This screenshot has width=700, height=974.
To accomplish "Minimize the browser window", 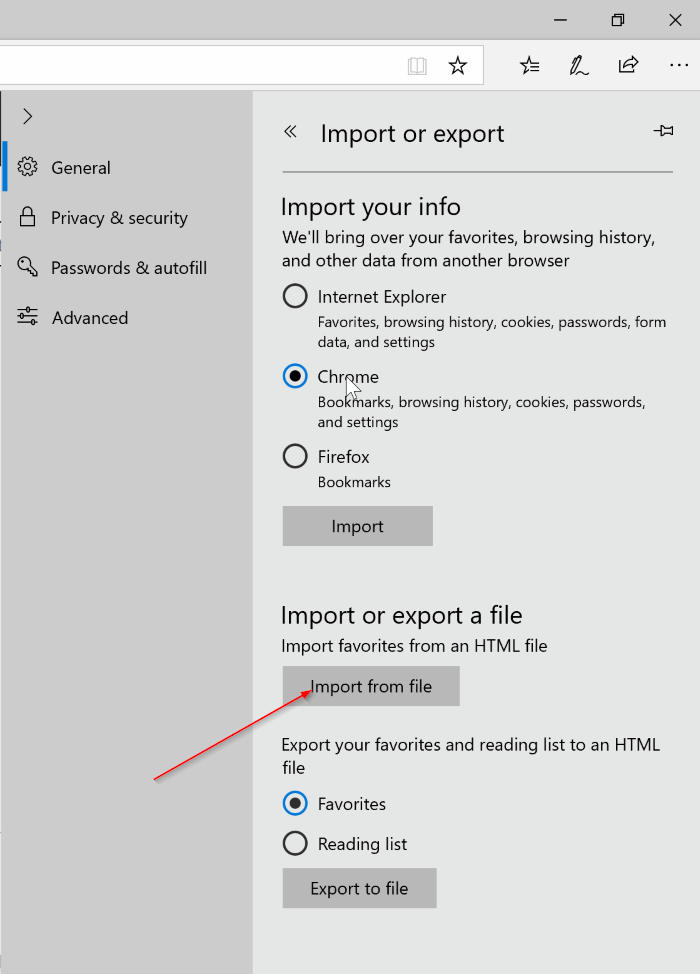I will point(560,20).
